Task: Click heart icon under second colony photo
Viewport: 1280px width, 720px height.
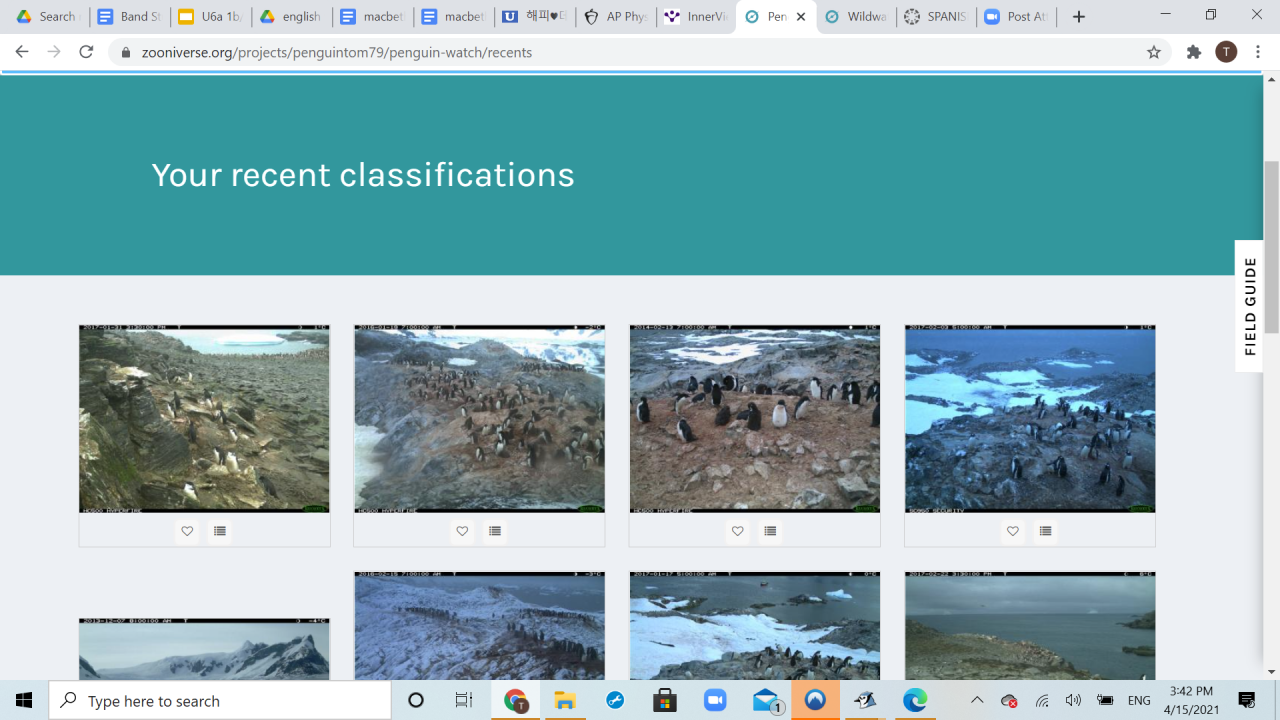Action: point(462,531)
